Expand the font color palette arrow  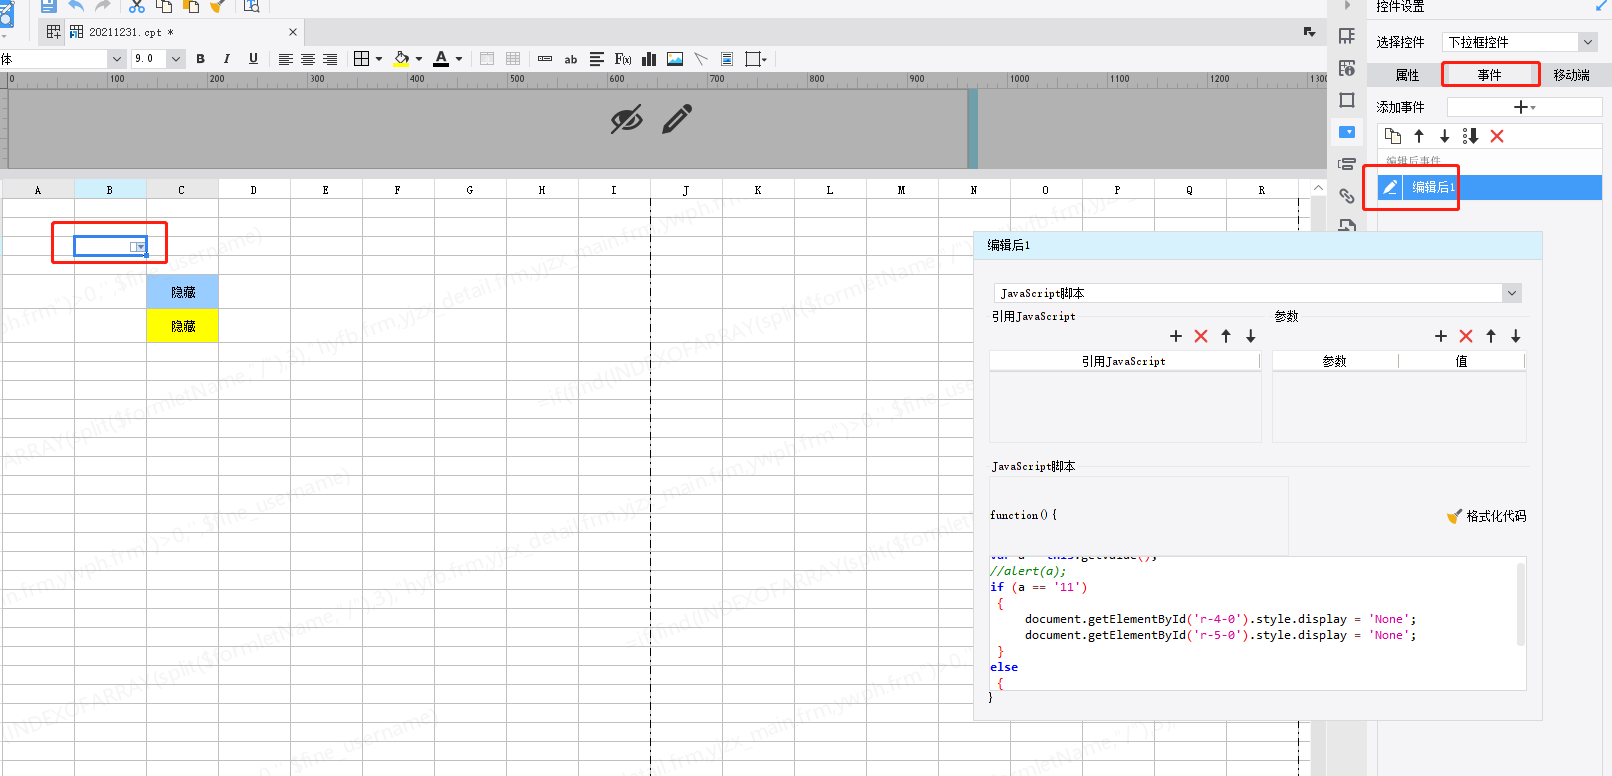pyautogui.click(x=459, y=59)
